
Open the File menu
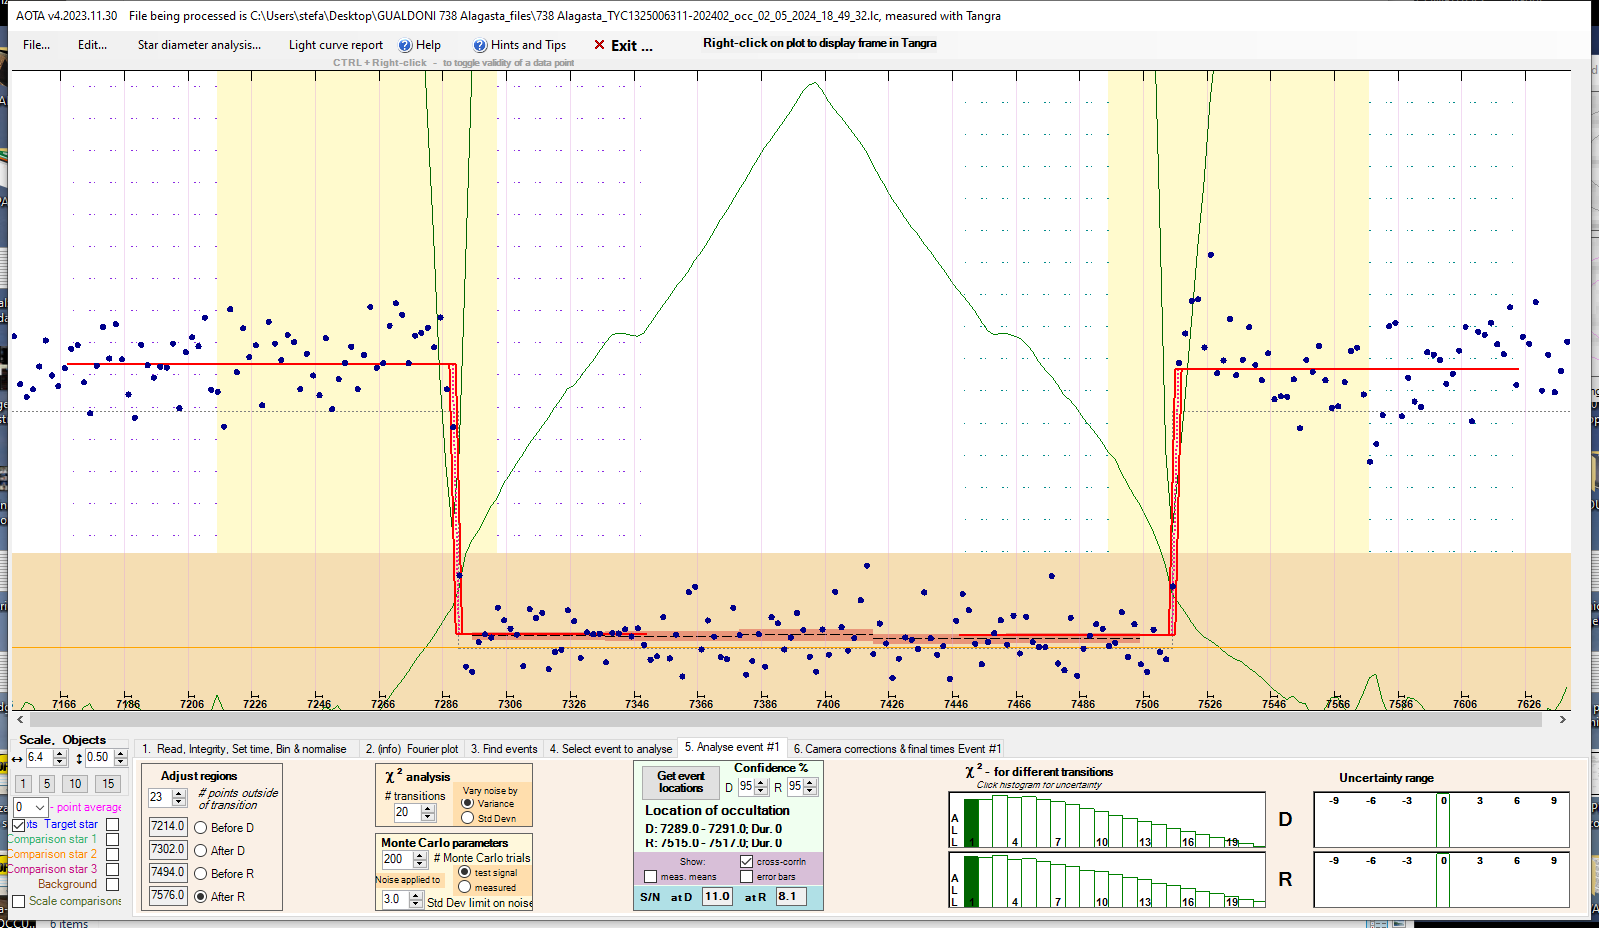tap(36, 45)
